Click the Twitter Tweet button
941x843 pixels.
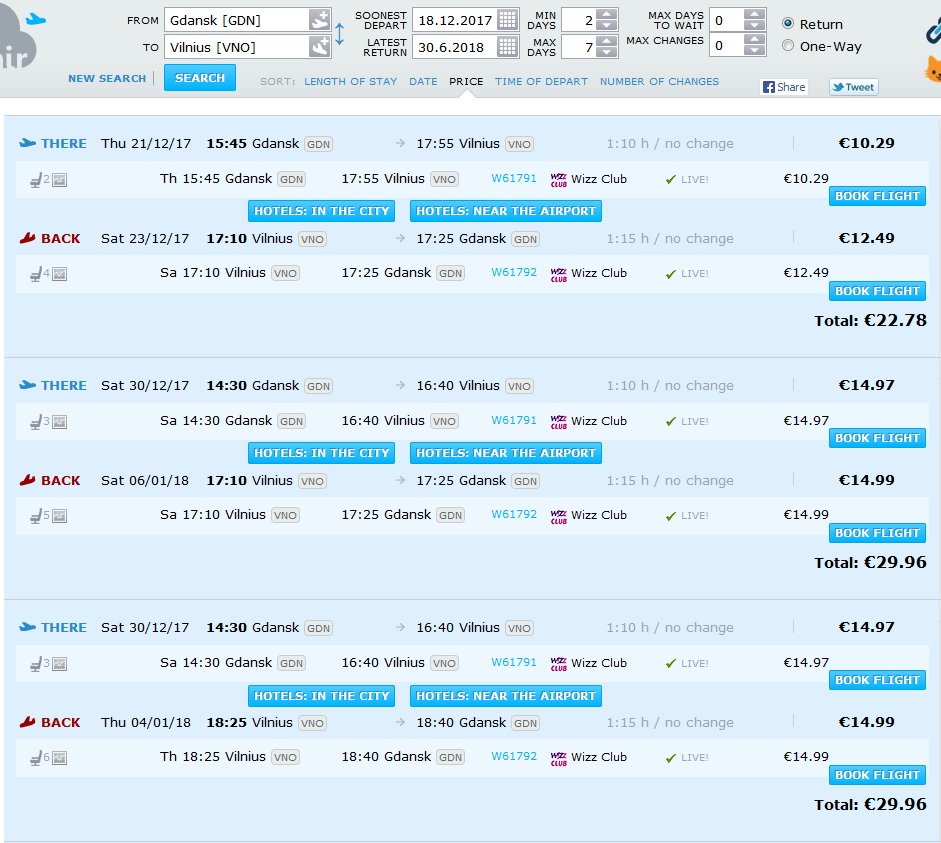coord(853,87)
